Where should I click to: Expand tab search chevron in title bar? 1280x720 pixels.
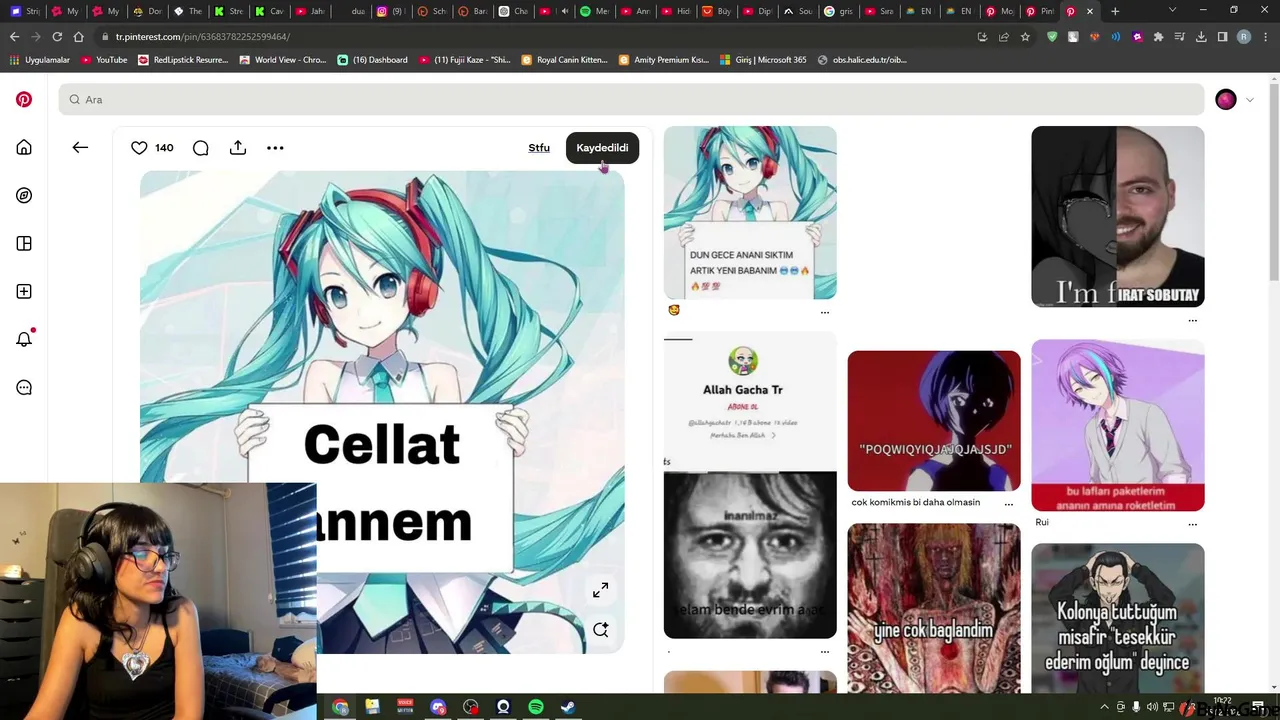pyautogui.click(x=1175, y=11)
